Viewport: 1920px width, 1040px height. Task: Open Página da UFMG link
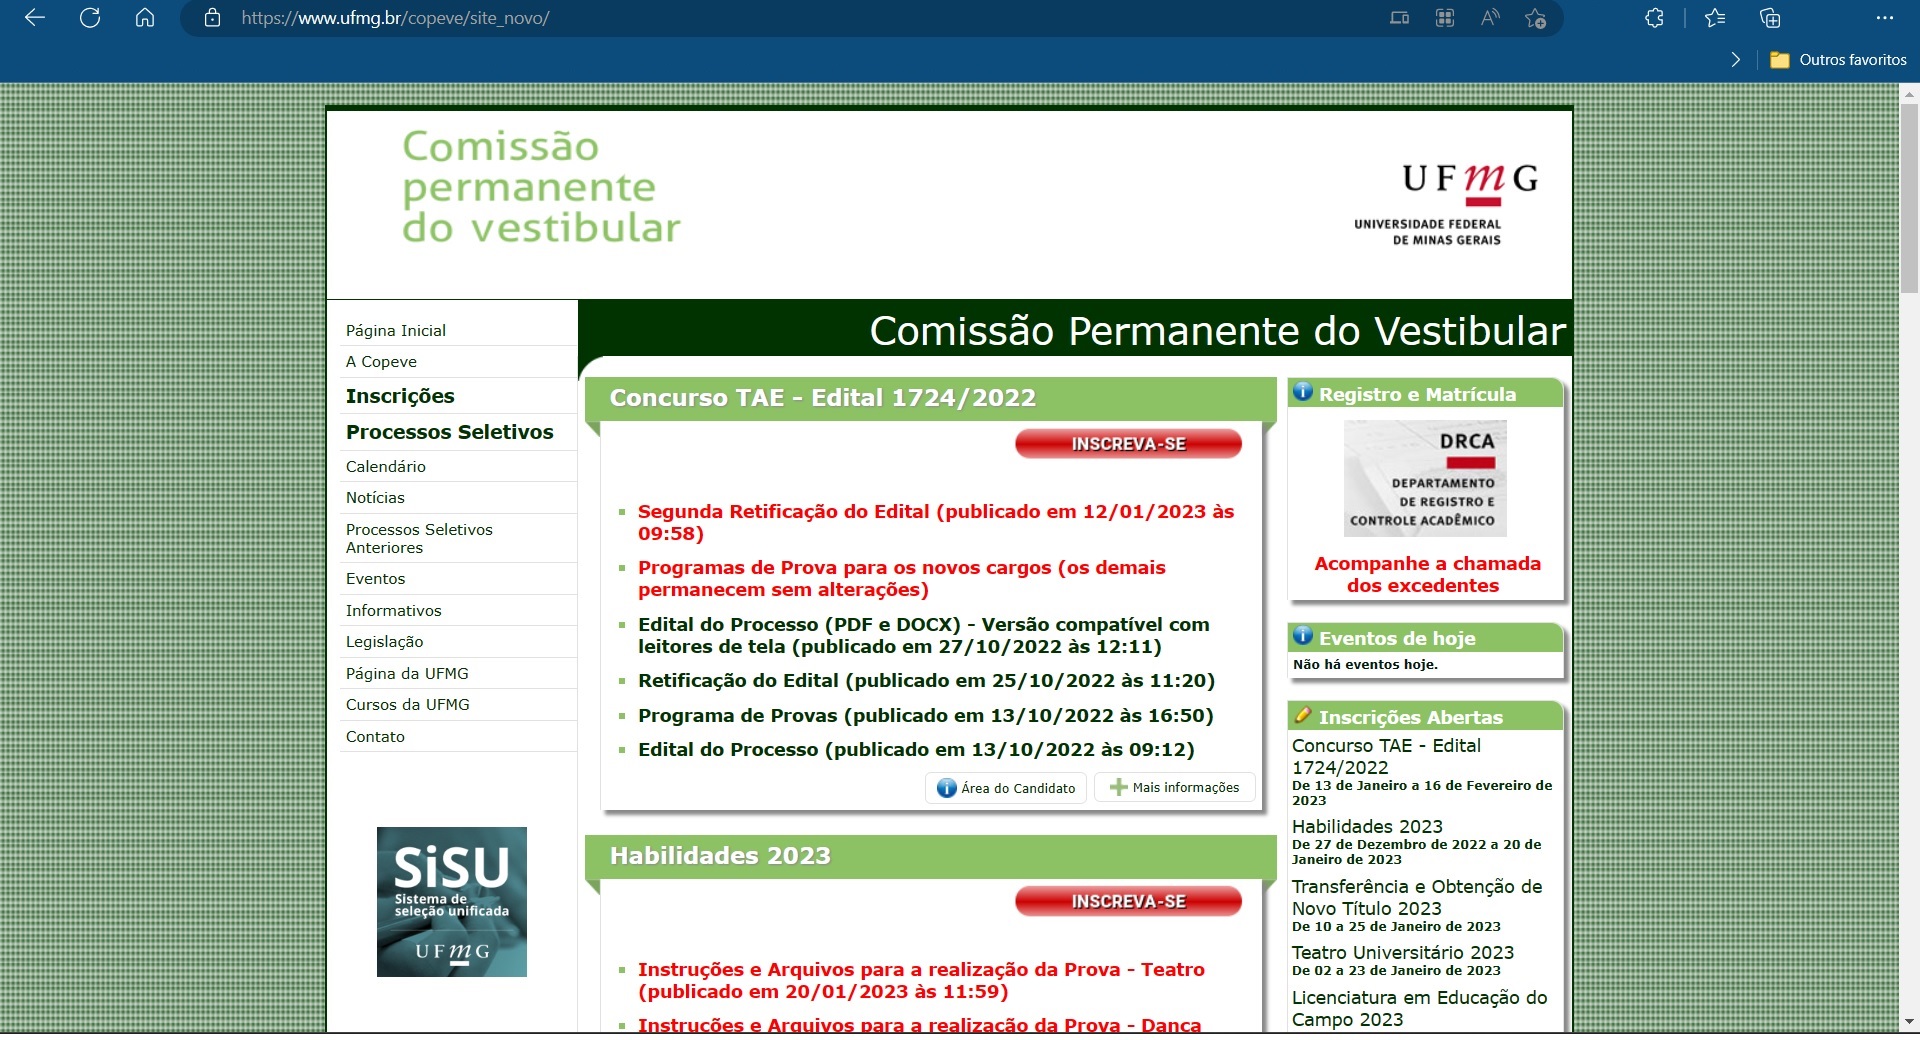407,674
